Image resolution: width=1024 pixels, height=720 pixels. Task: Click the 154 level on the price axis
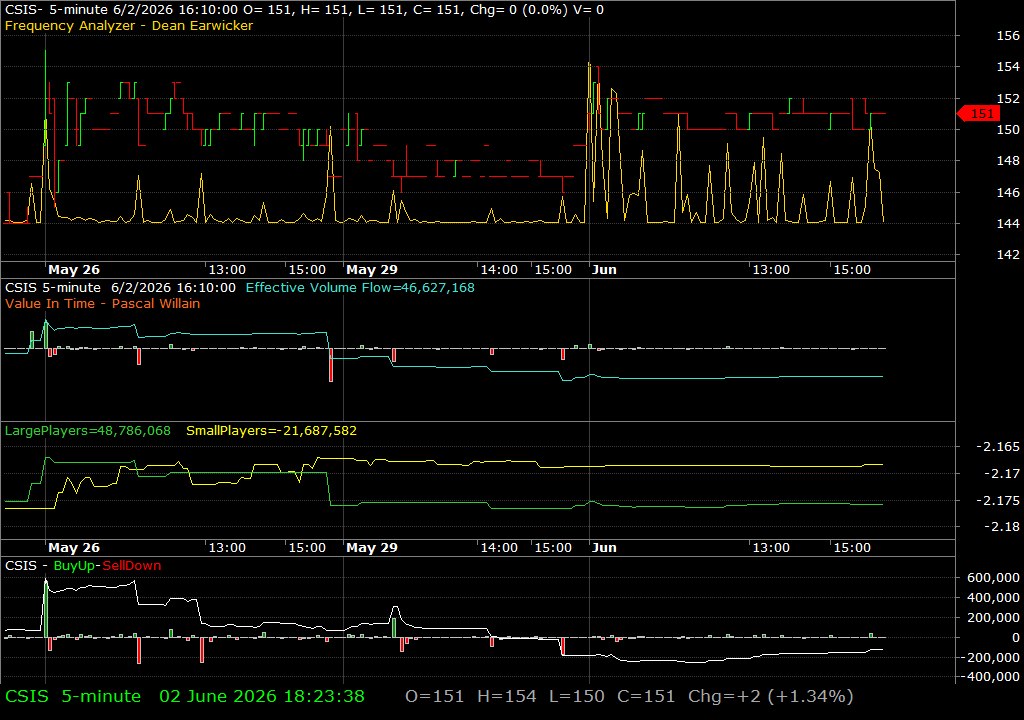1008,67
